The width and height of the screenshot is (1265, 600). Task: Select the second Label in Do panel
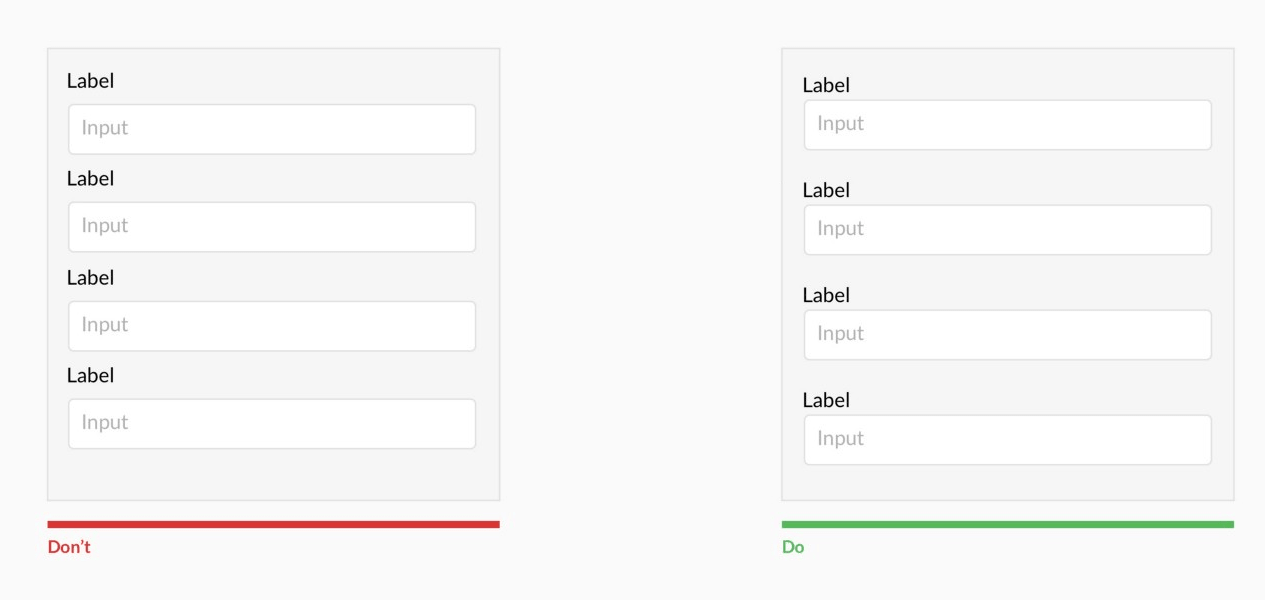[x=827, y=190]
